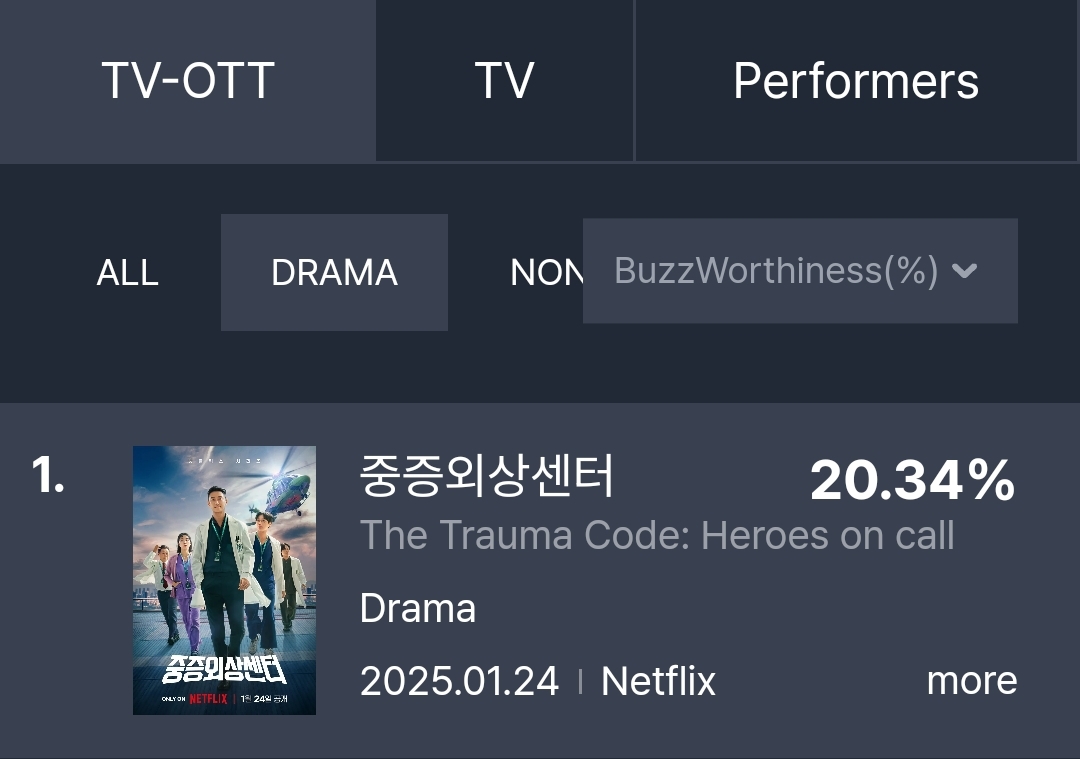
Task: Click the Korean title text on poster
Action: [224, 668]
